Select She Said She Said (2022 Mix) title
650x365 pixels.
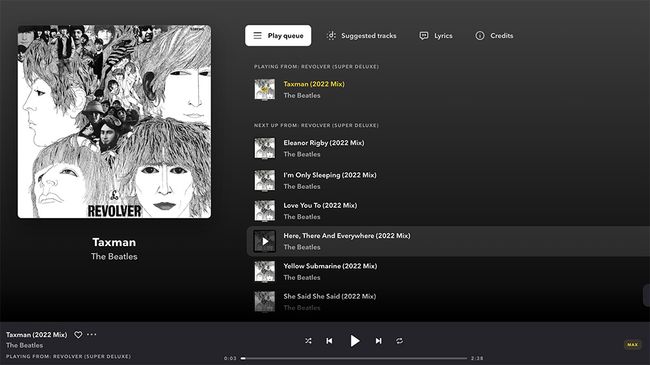tap(330, 297)
